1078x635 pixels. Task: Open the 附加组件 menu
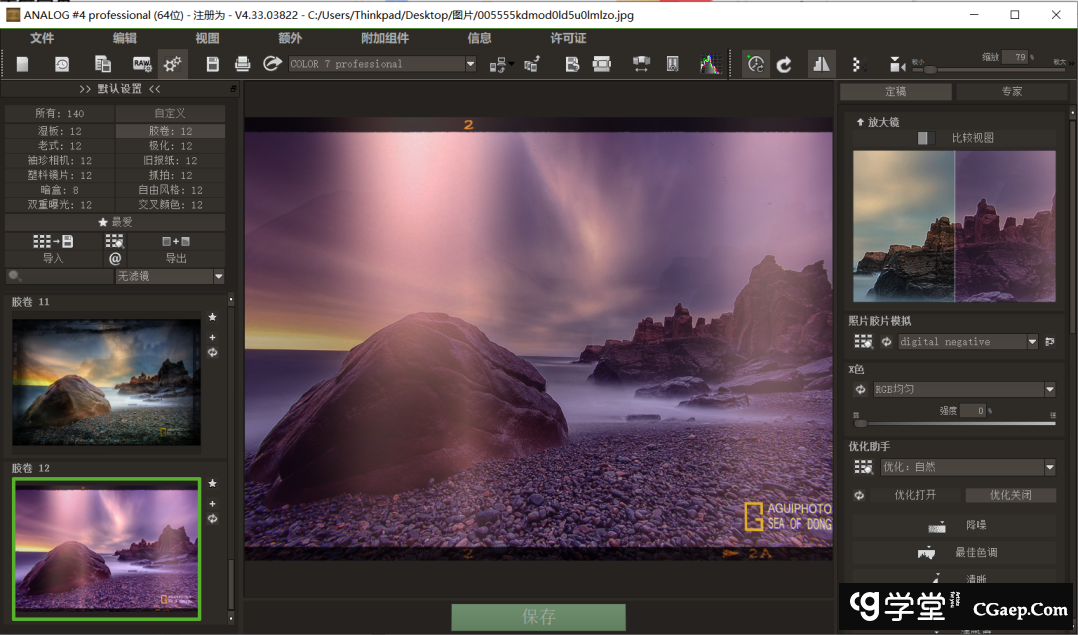coord(384,38)
